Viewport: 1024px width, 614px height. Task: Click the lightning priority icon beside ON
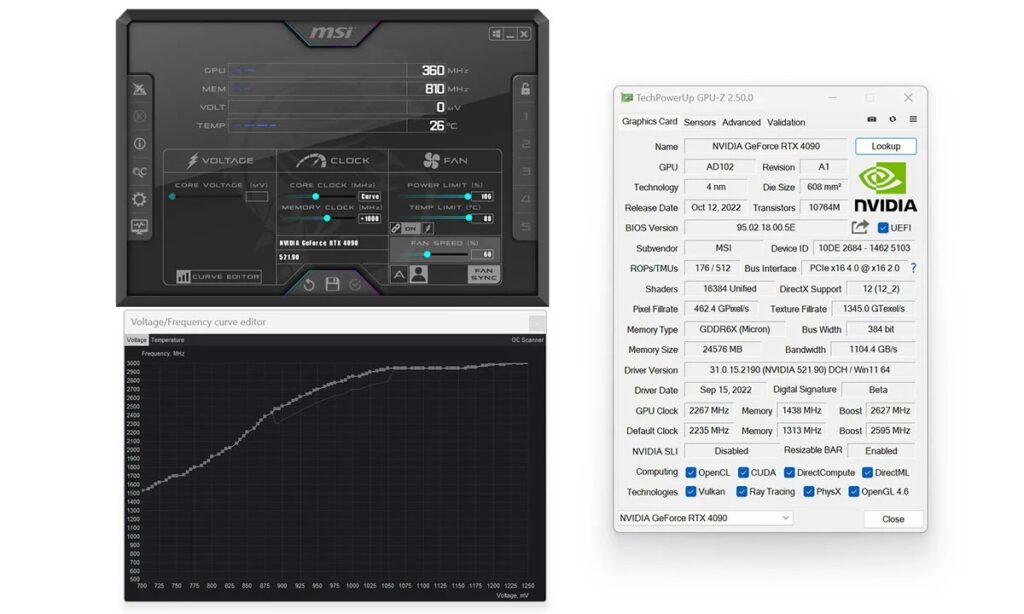point(428,228)
